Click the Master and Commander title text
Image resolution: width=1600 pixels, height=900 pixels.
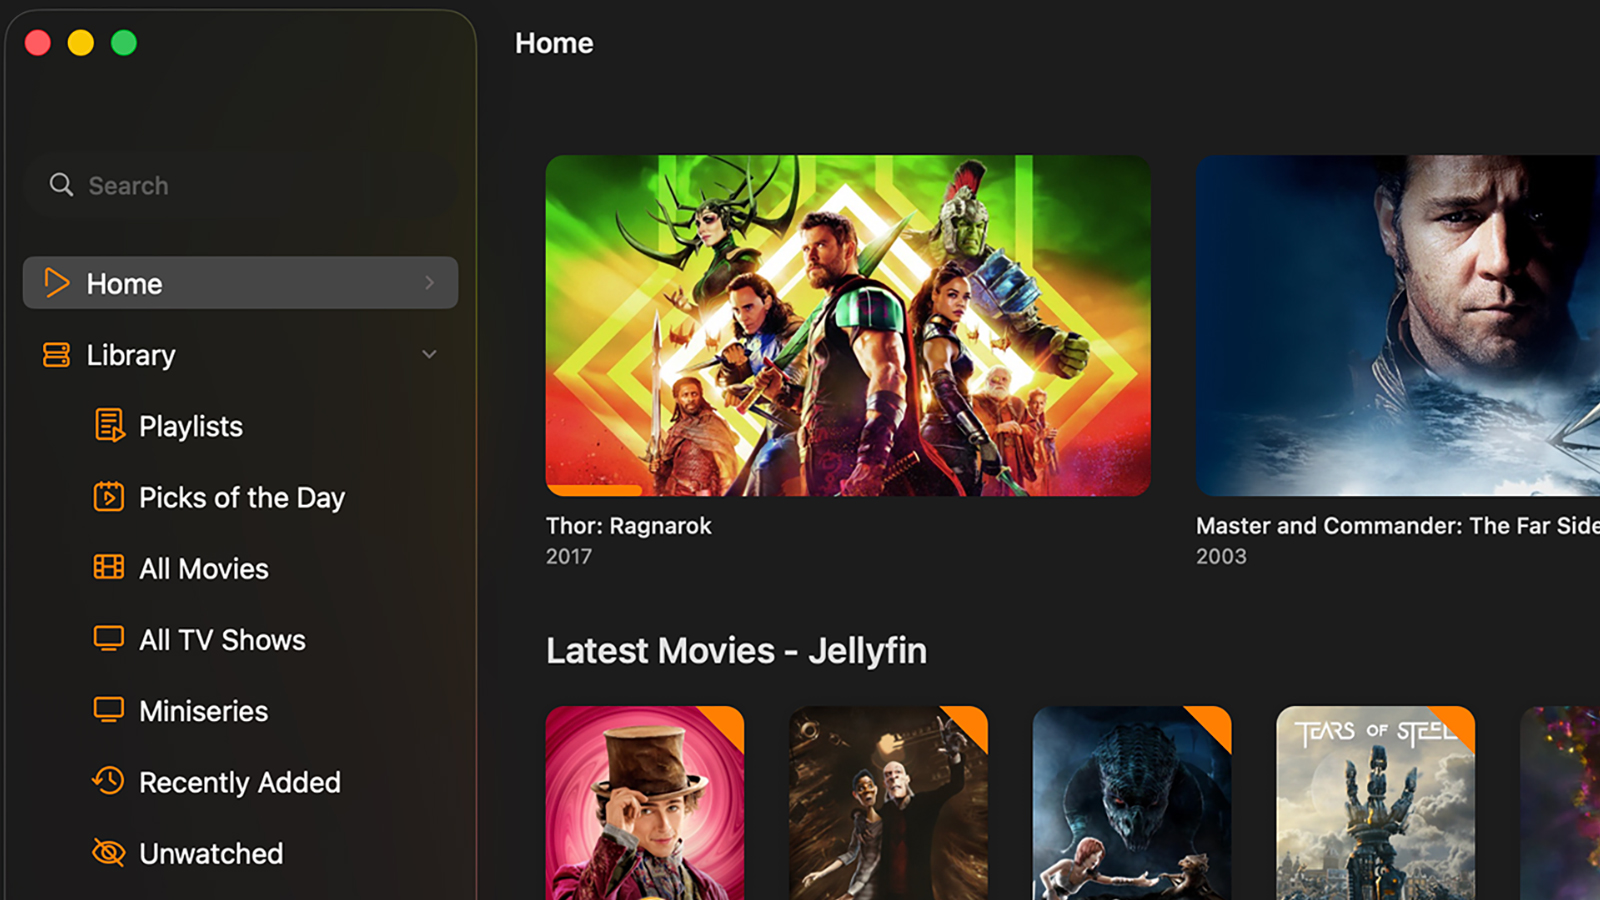(x=1398, y=526)
